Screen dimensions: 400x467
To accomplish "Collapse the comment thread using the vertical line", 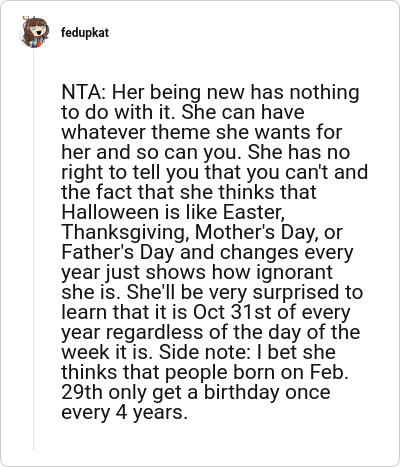I will (33, 248).
